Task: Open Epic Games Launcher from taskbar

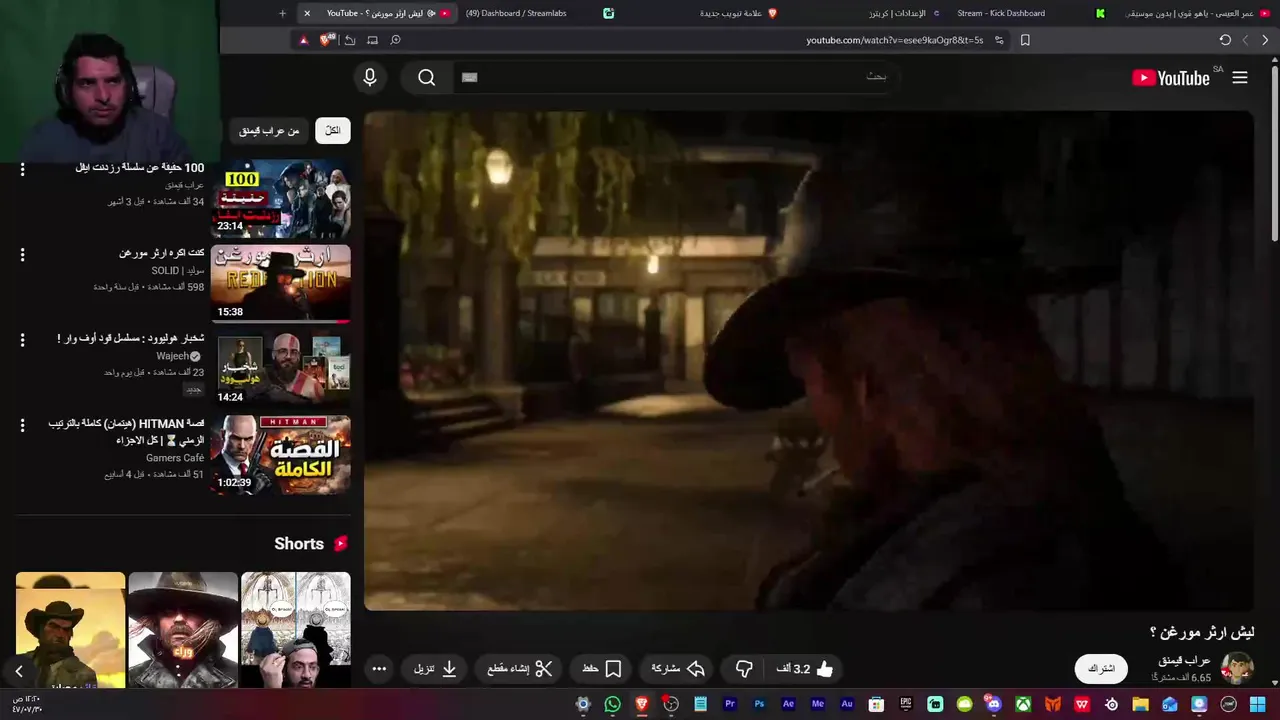Action: tap(906, 704)
